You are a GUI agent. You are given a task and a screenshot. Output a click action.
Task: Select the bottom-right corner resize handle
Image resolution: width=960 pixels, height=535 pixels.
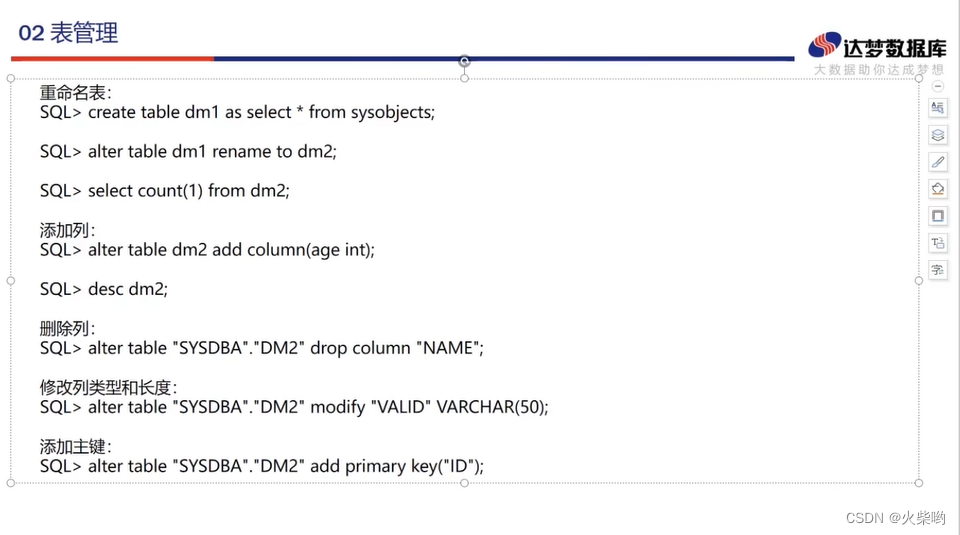918,483
